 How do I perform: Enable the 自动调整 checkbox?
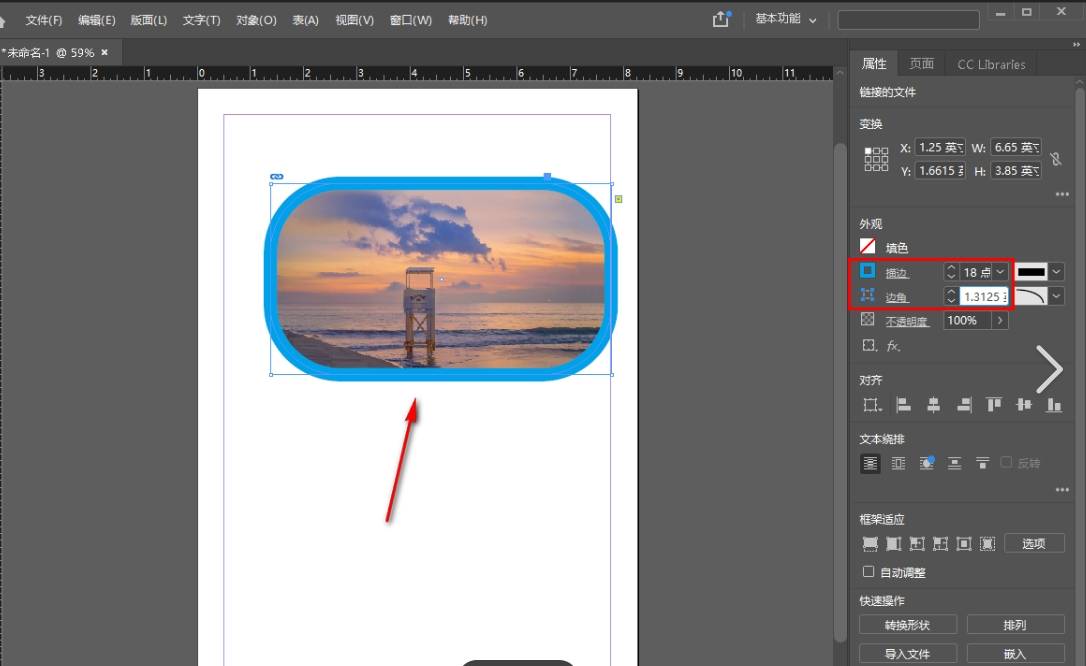pos(868,572)
